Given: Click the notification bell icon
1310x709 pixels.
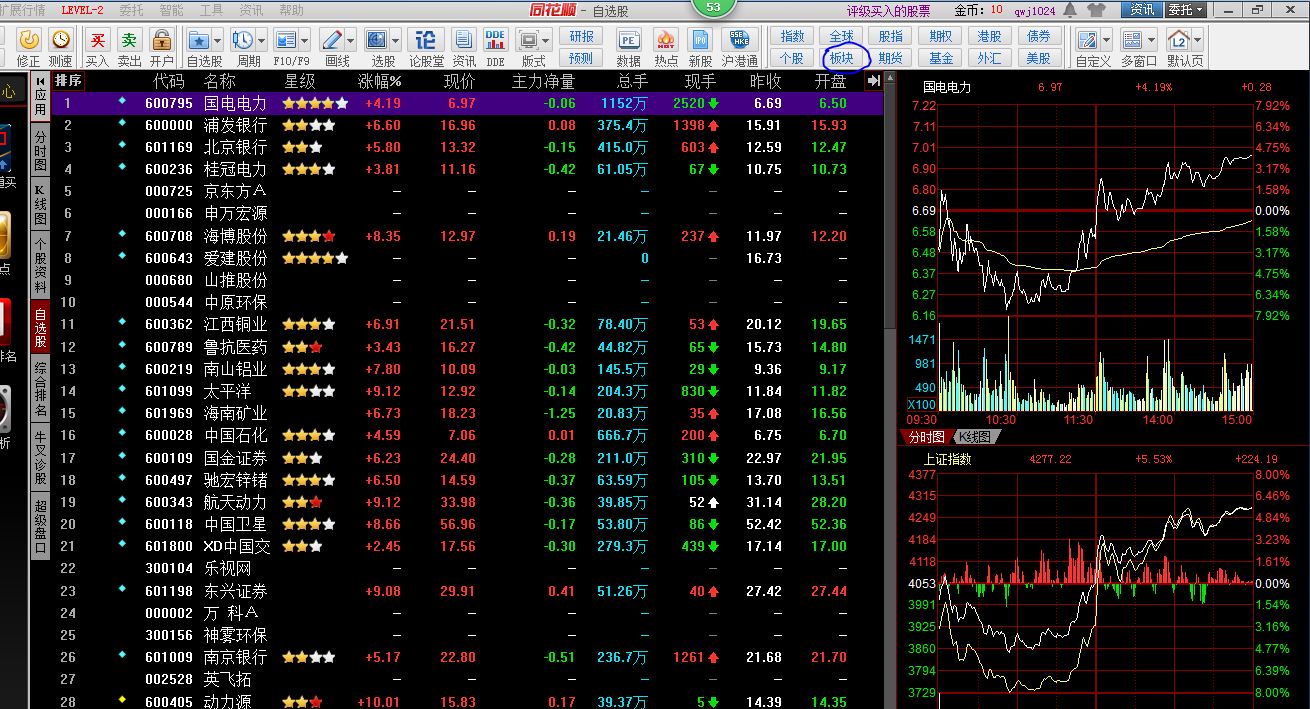Looking at the screenshot, I should (1070, 10).
